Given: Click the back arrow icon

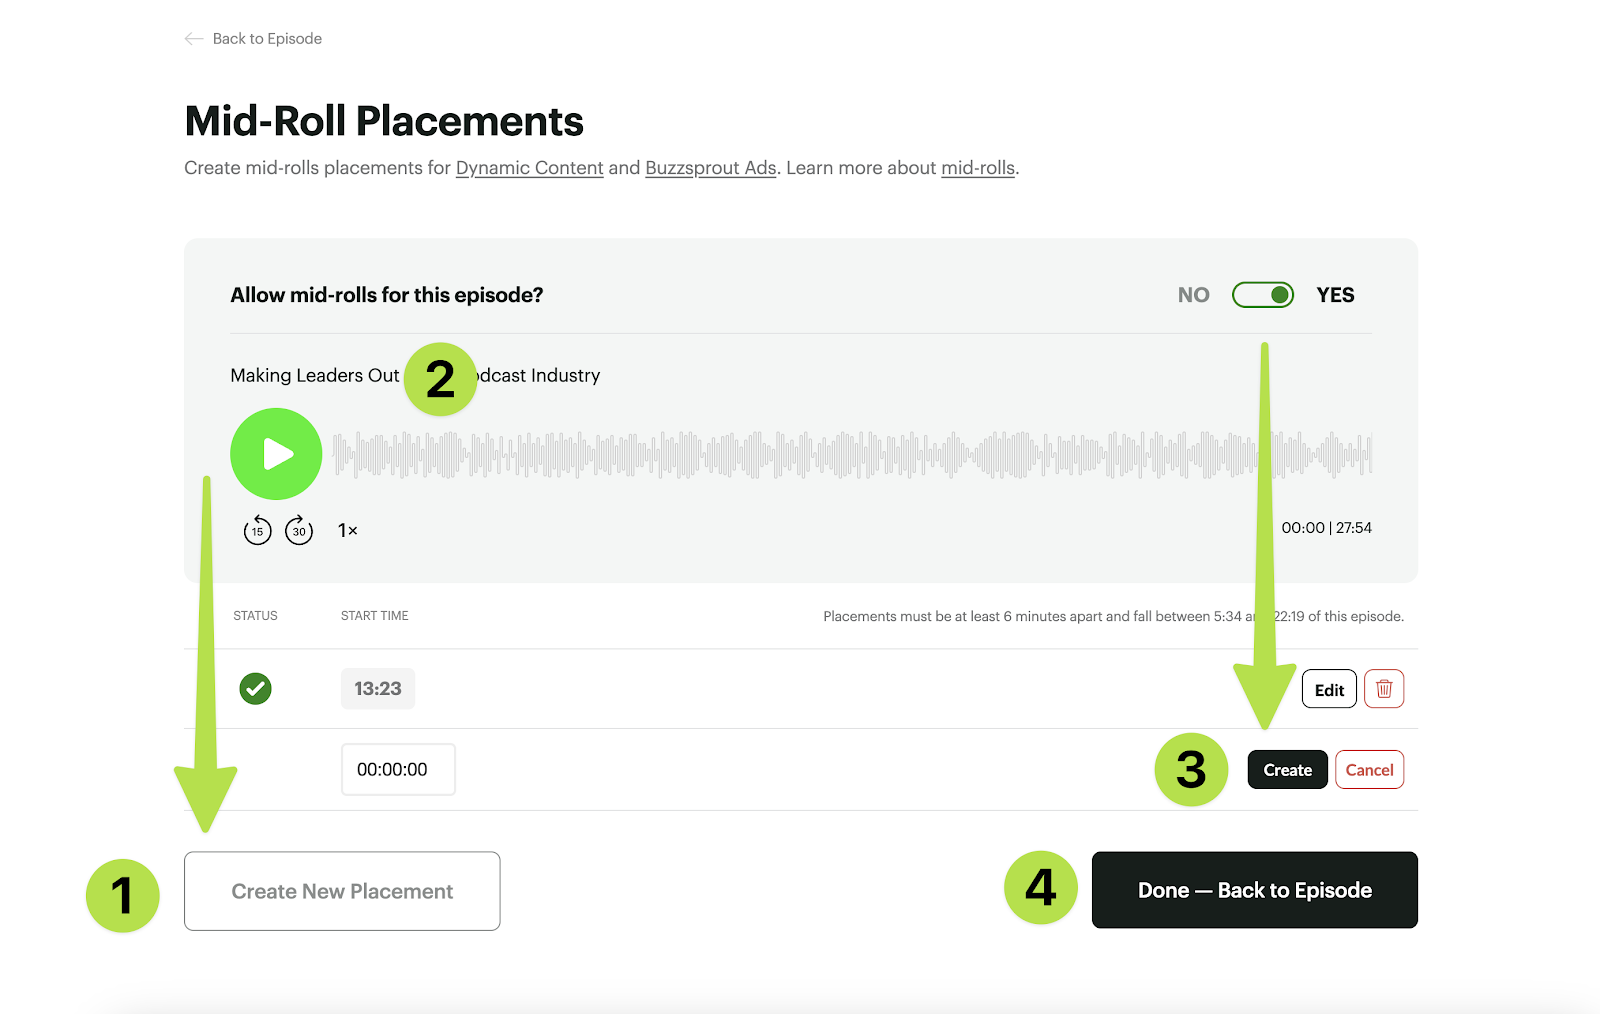Looking at the screenshot, I should click(194, 39).
